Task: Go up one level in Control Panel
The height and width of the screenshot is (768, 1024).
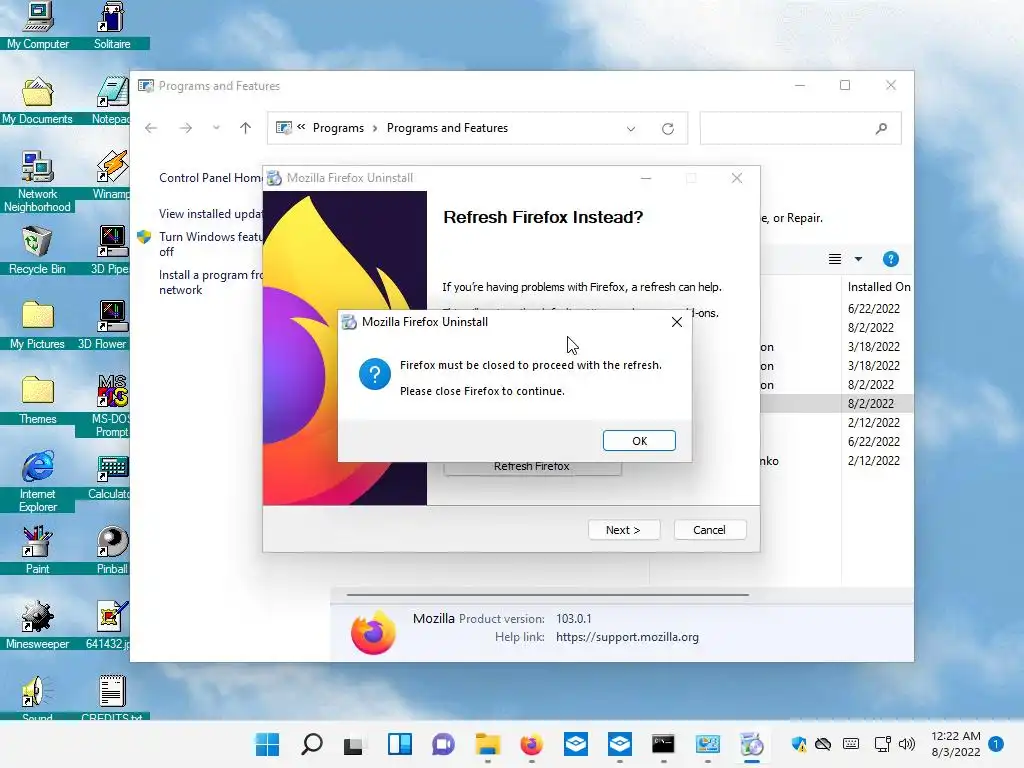Action: (246, 128)
